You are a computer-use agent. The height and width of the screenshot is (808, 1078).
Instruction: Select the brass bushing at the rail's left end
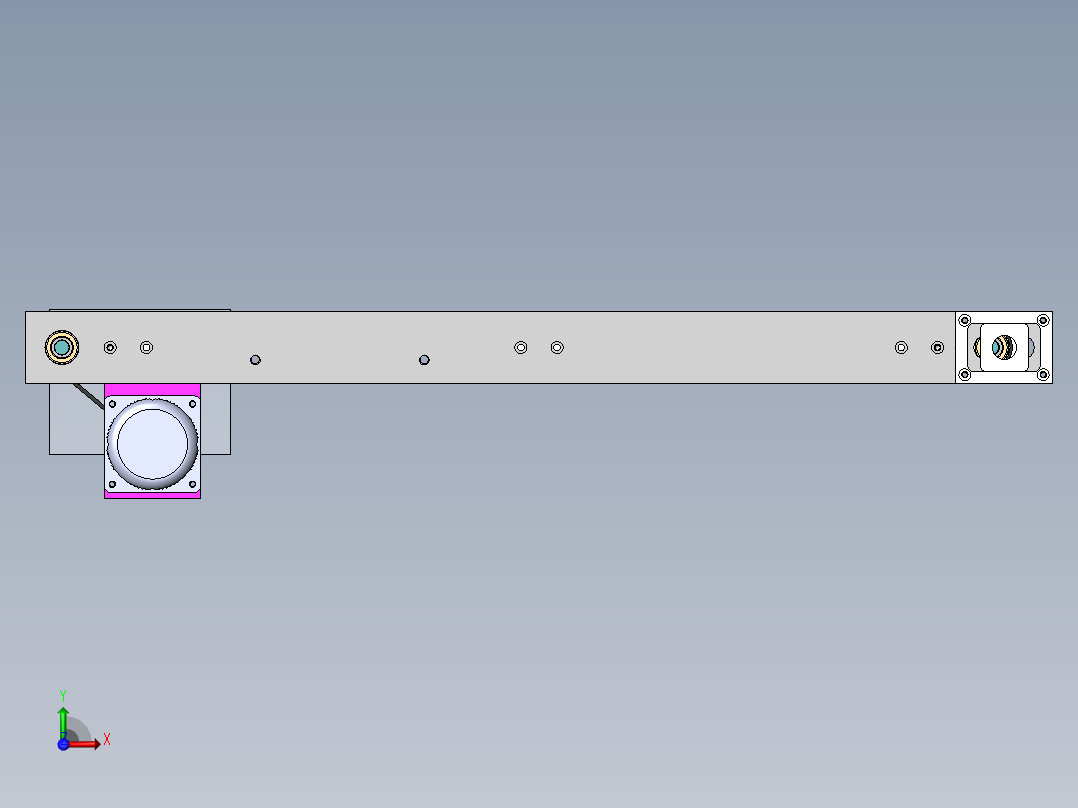tap(62, 347)
